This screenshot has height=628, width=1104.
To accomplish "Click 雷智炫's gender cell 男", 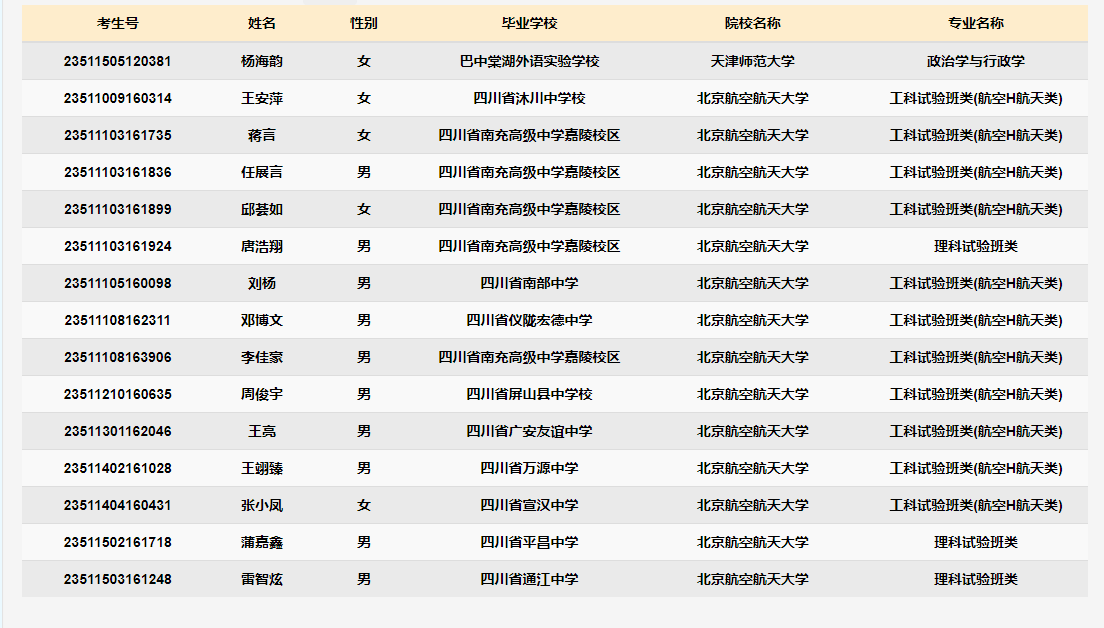I will (x=363, y=579).
